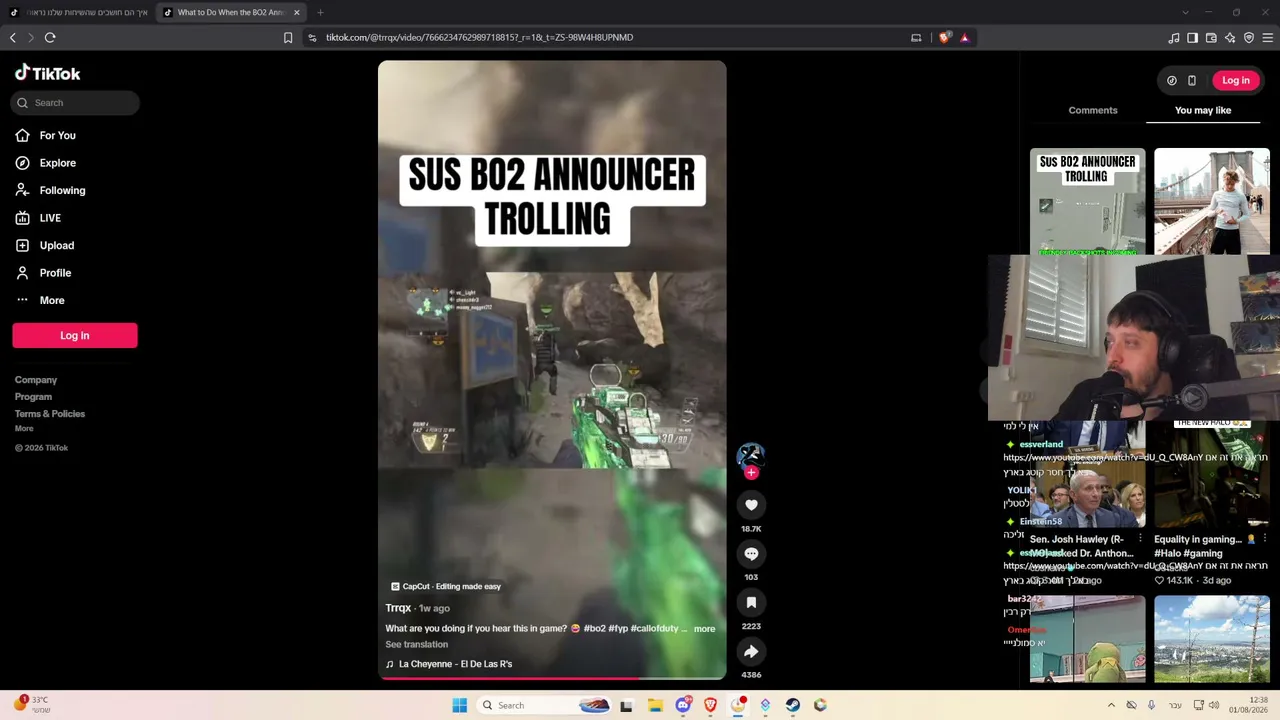Open the La Cheyenne - El De Las R's sound

pyautogui.click(x=455, y=664)
